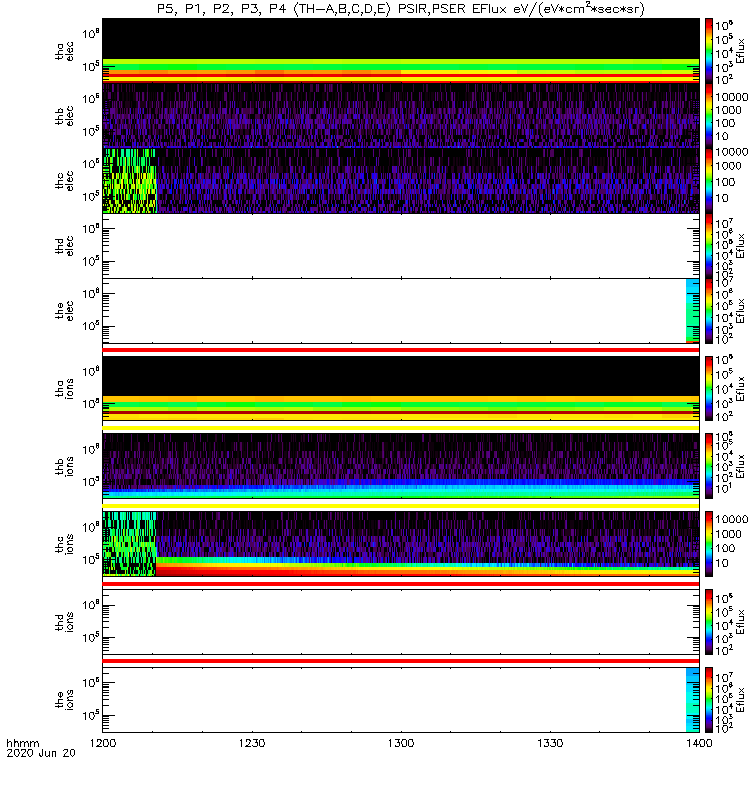Click inside the empty thd elec panel
Screen dimensions: 750x800
click(401, 245)
